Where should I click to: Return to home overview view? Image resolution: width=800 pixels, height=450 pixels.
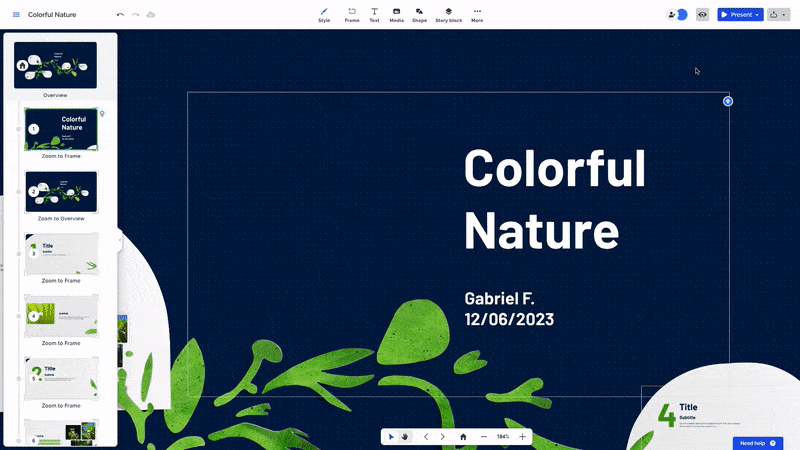coord(463,437)
